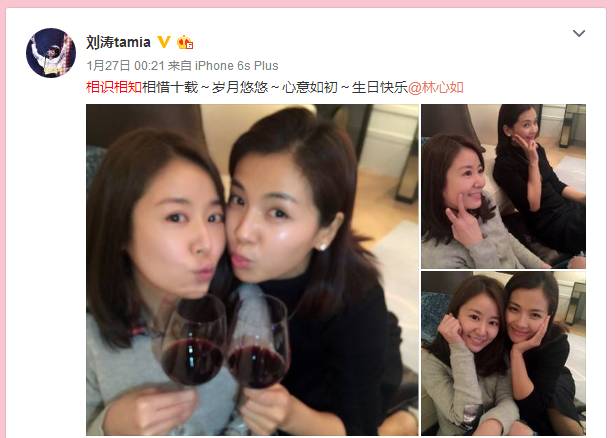
Task: Click the red 相识相知 highlighted text
Action: (x=114, y=87)
